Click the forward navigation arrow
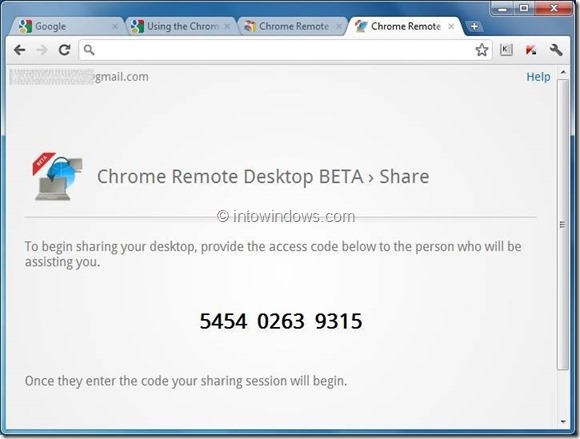 point(42,50)
